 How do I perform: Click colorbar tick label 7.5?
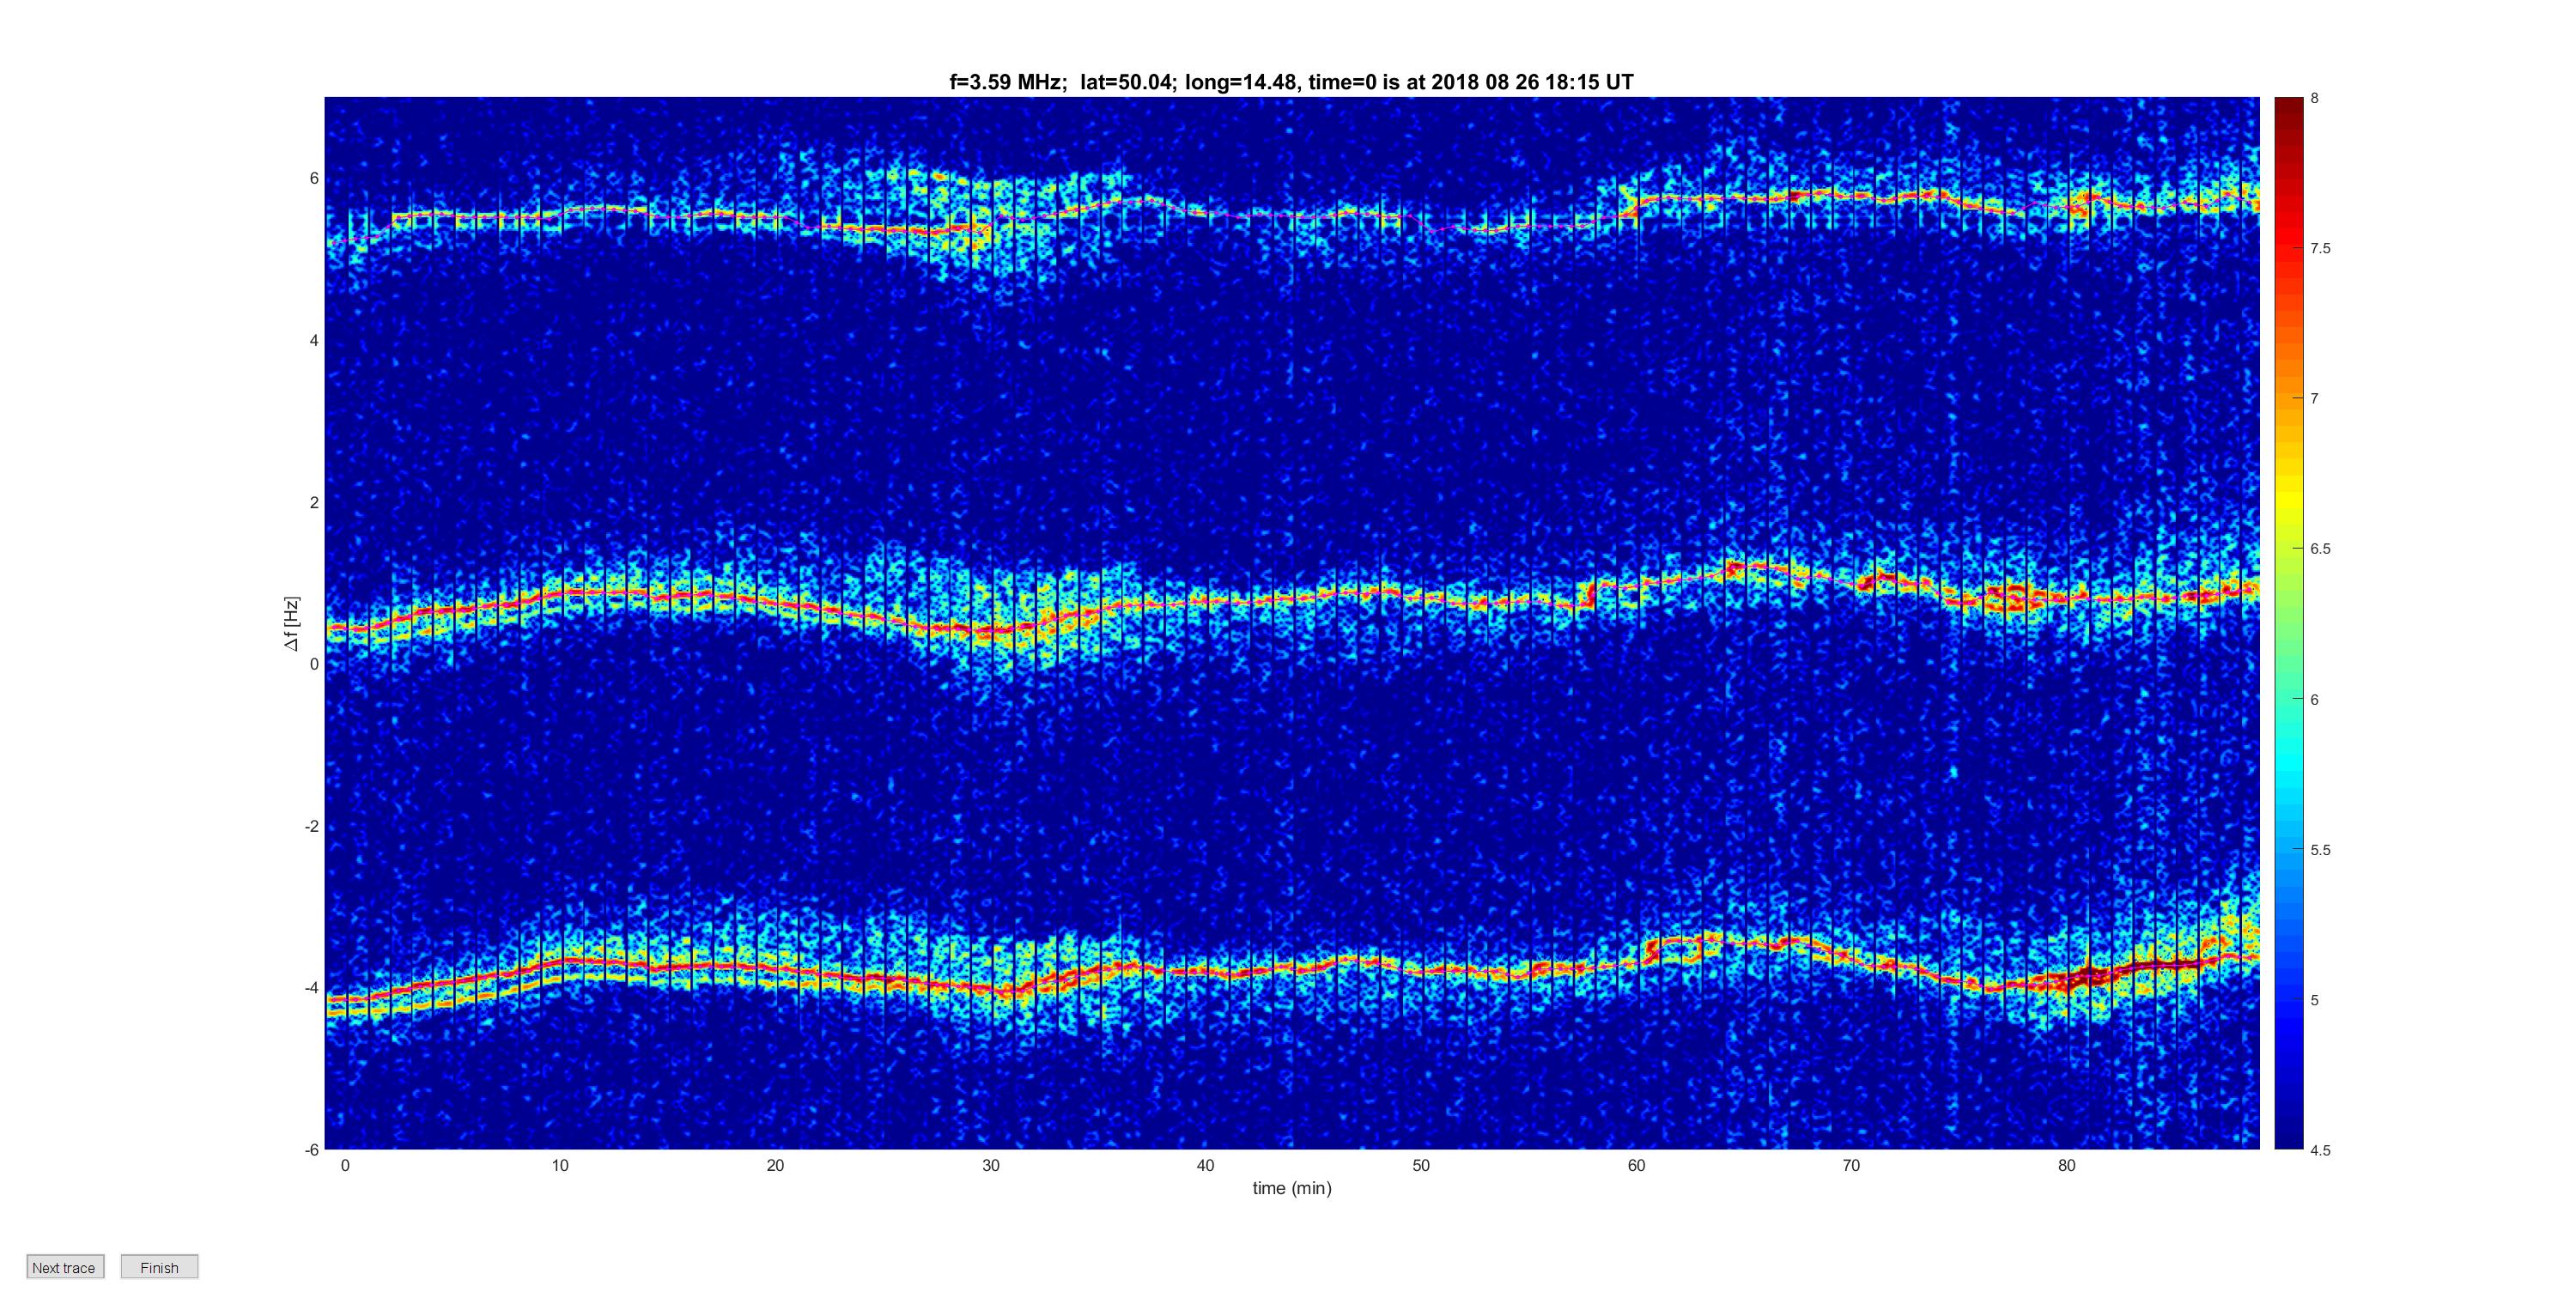click(x=2320, y=248)
